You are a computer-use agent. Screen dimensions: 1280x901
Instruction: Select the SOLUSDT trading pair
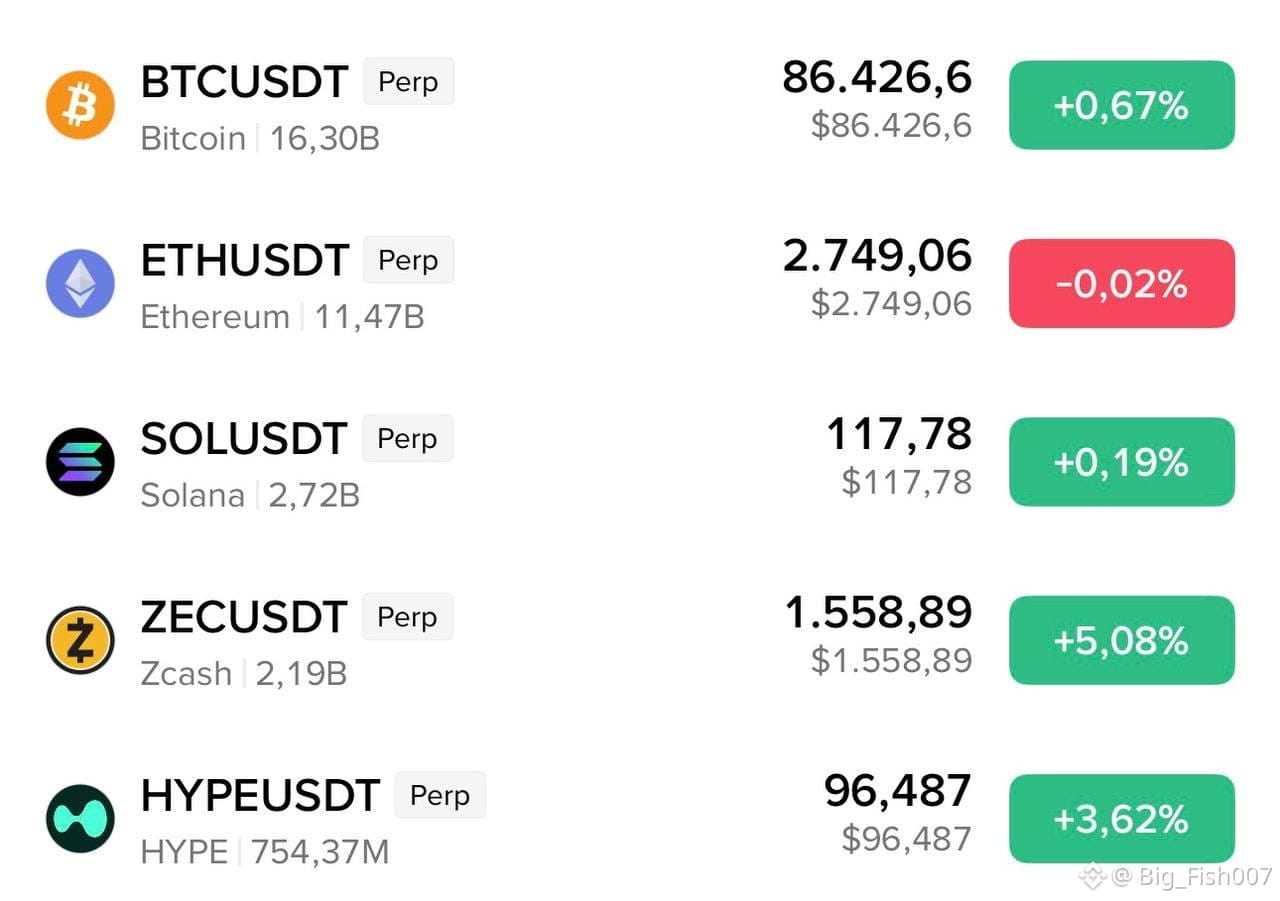tap(244, 438)
